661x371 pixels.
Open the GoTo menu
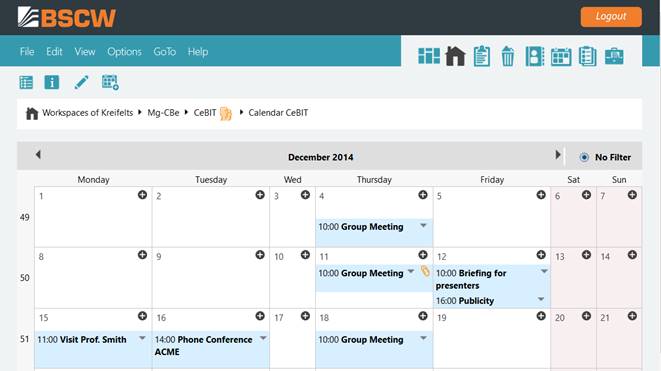pos(164,51)
